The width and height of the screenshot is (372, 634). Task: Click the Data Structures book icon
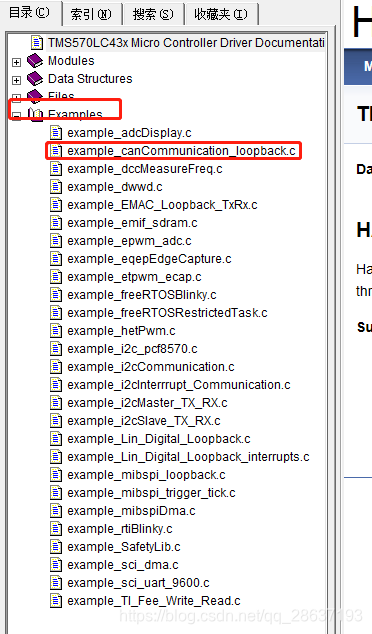pos(35,78)
